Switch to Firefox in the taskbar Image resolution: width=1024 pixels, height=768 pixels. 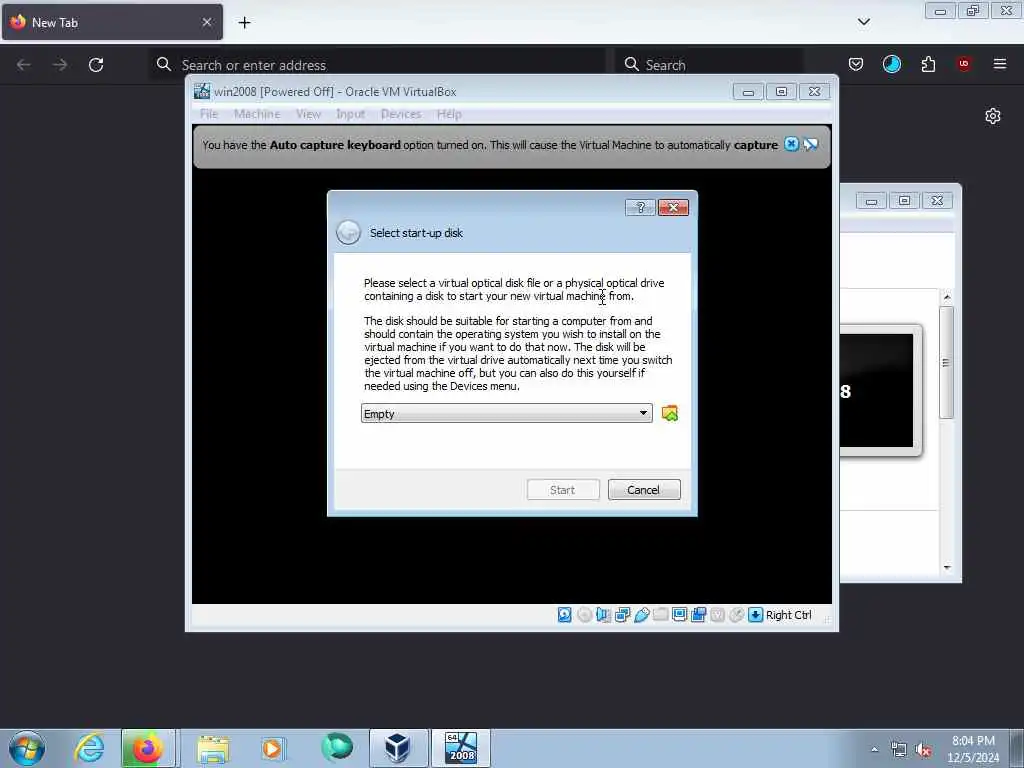pos(148,748)
